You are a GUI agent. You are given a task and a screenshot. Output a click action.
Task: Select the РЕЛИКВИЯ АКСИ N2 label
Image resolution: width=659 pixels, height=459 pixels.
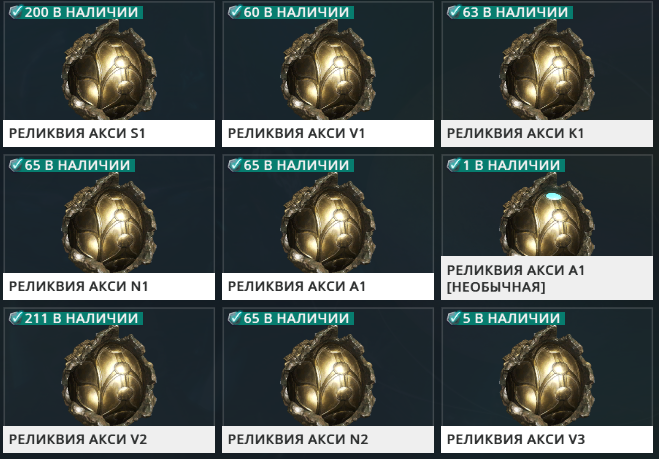(298, 439)
